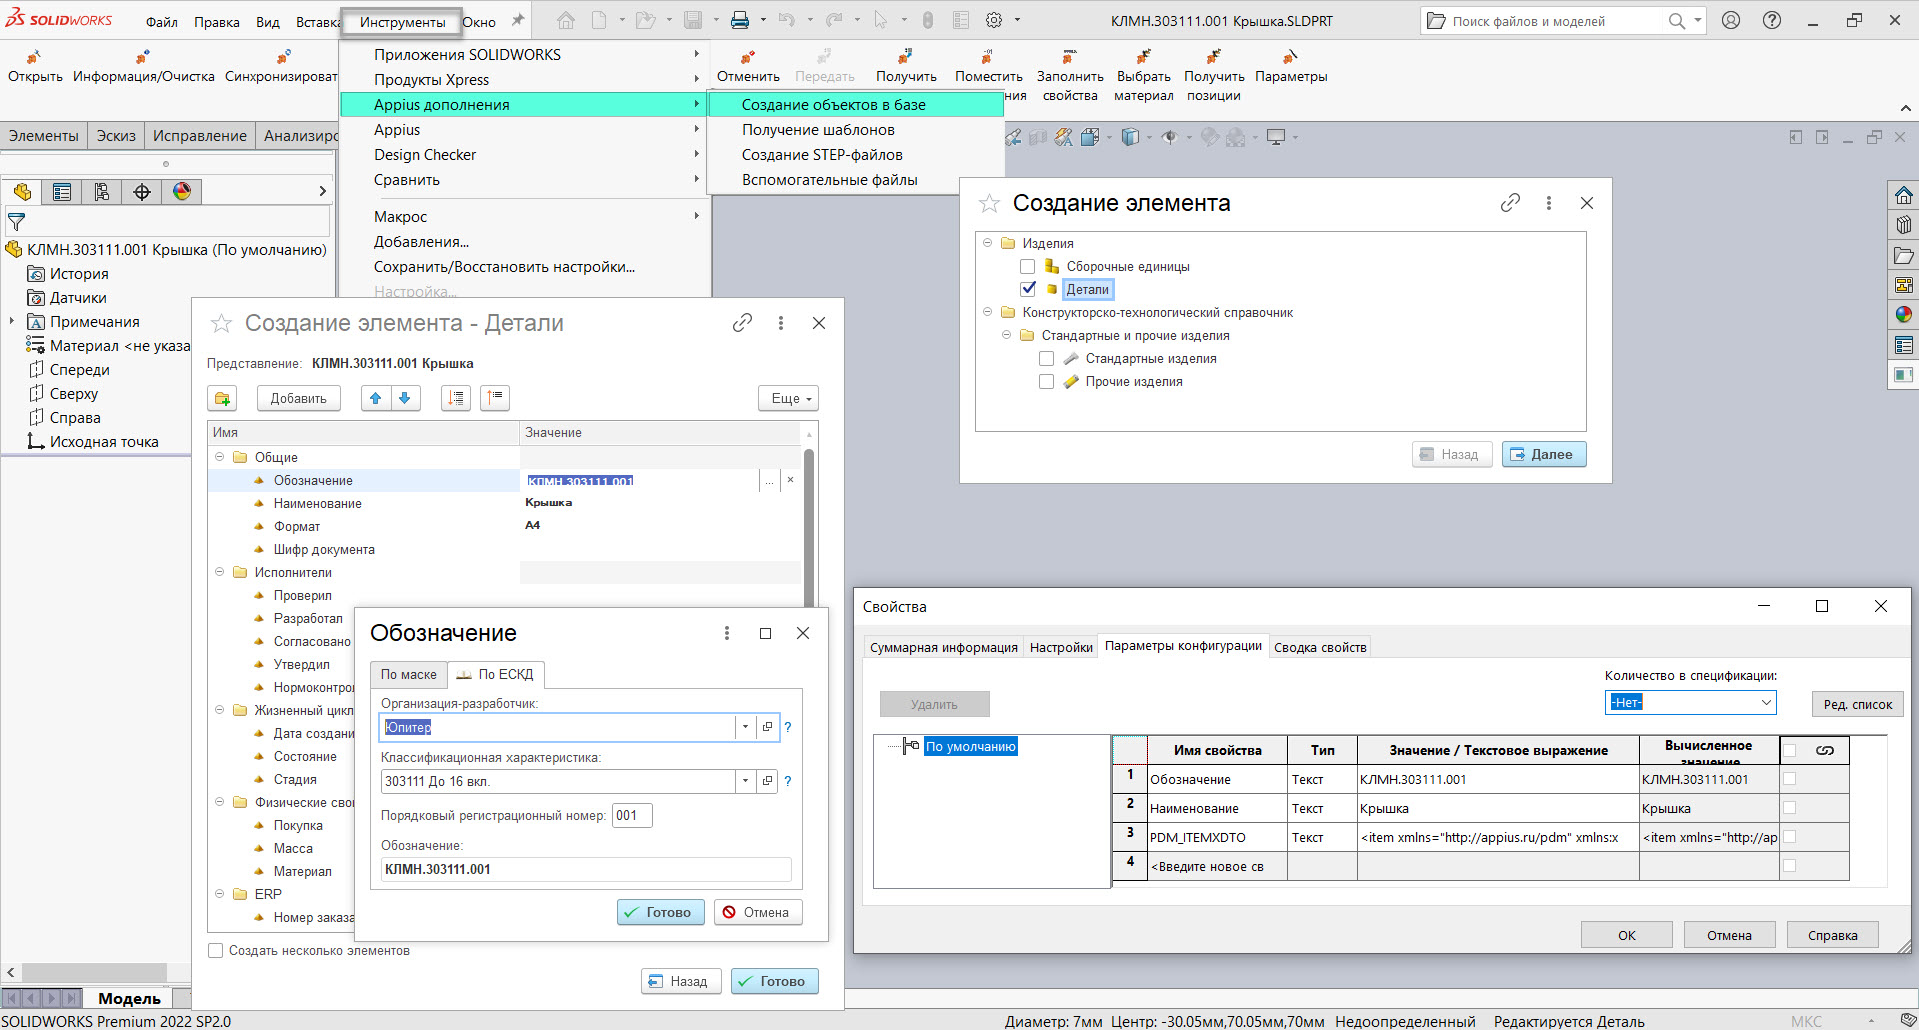
Task: Open the ConfigurationManager tab icon
Action: tap(102, 192)
